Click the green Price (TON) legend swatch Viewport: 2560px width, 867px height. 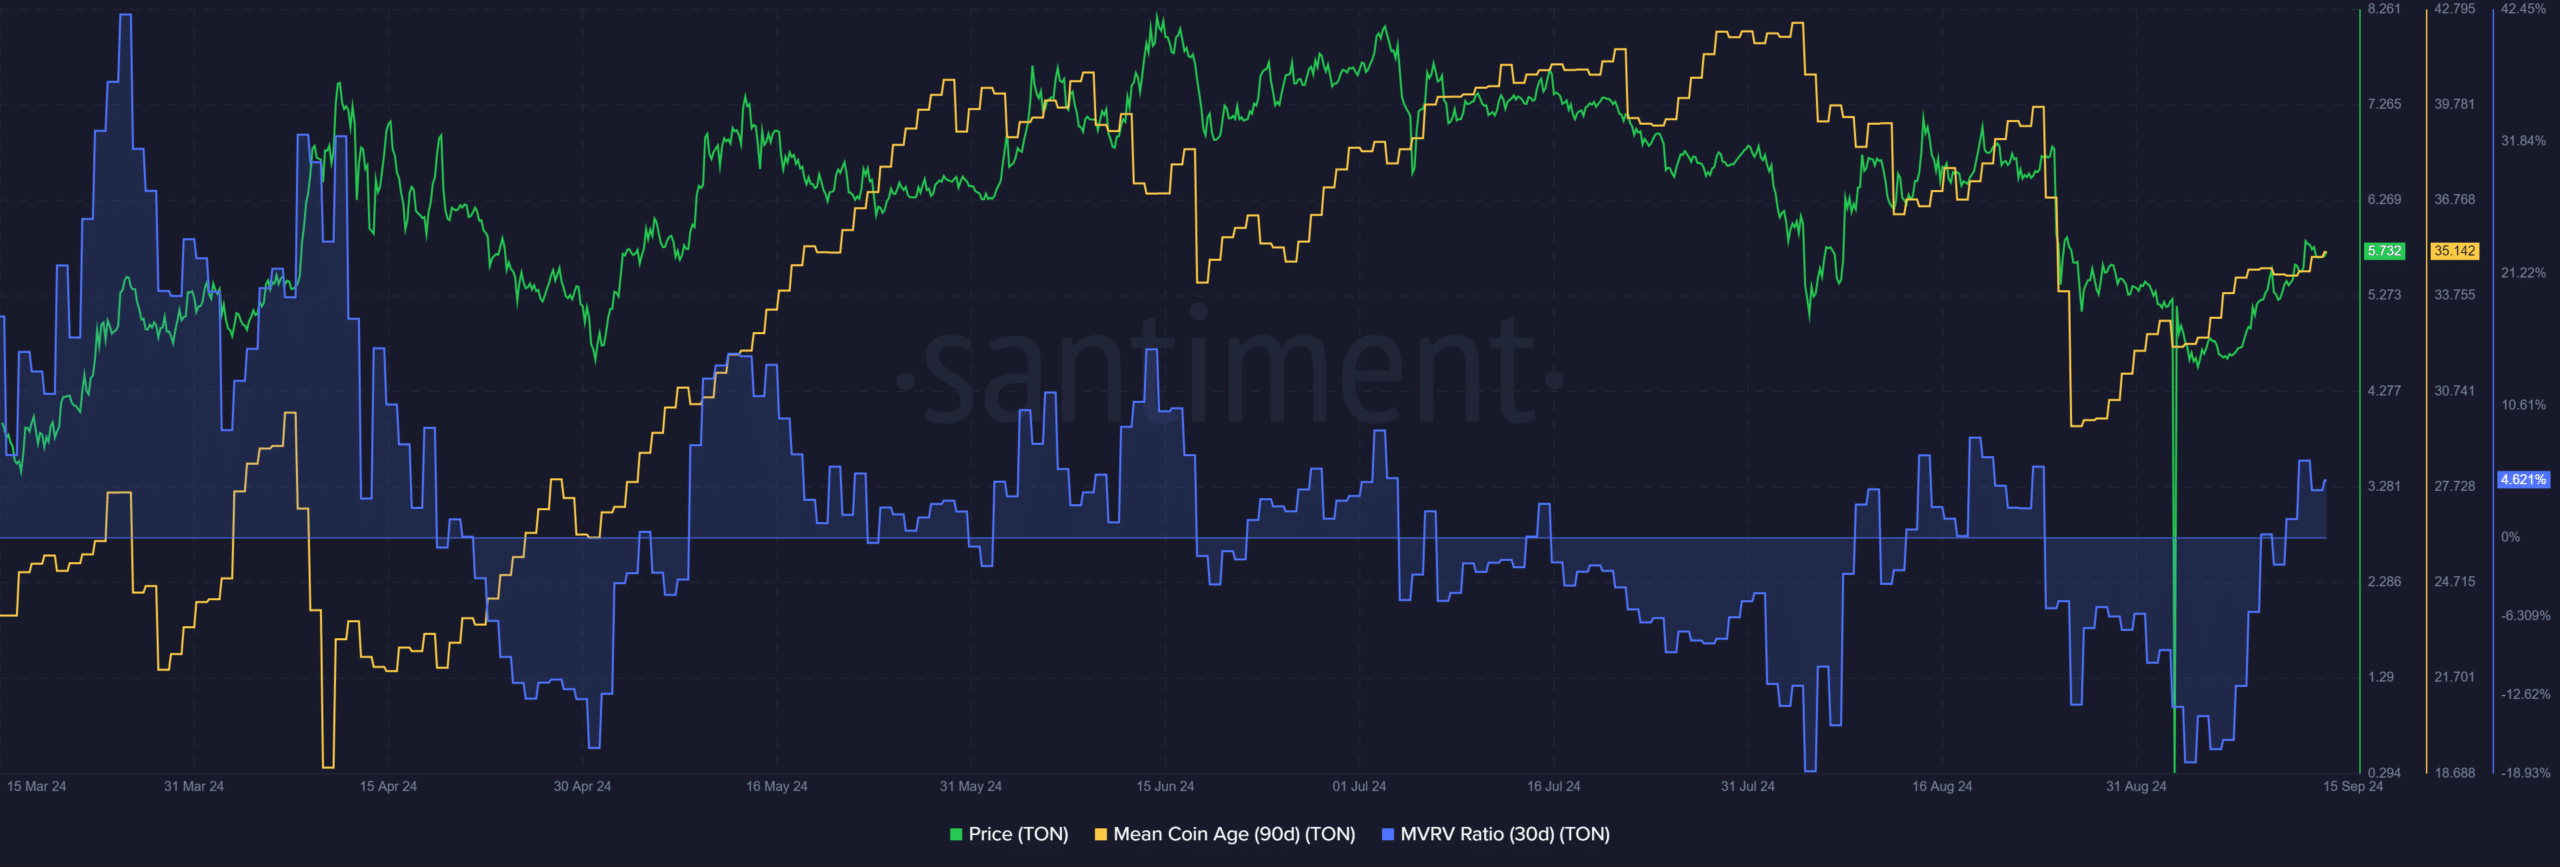click(x=956, y=834)
